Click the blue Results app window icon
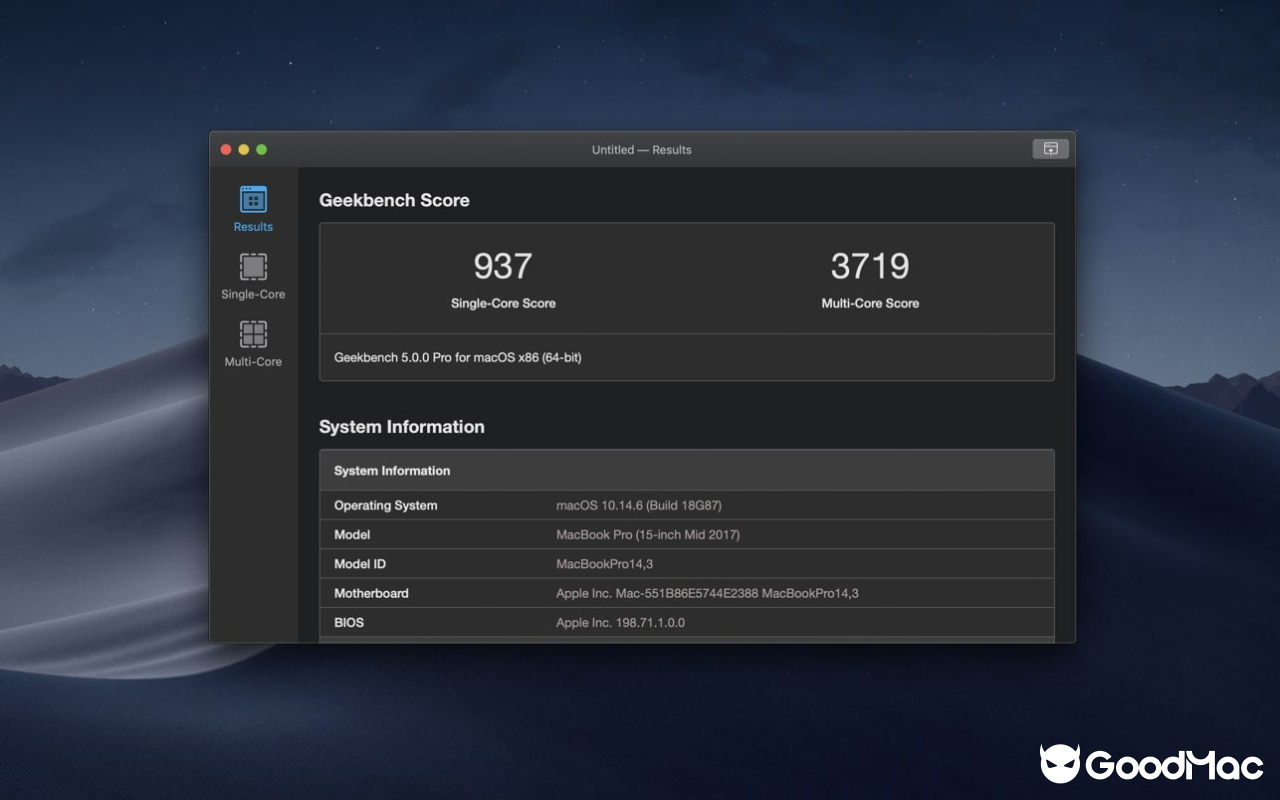This screenshot has height=800, width=1280. point(252,199)
